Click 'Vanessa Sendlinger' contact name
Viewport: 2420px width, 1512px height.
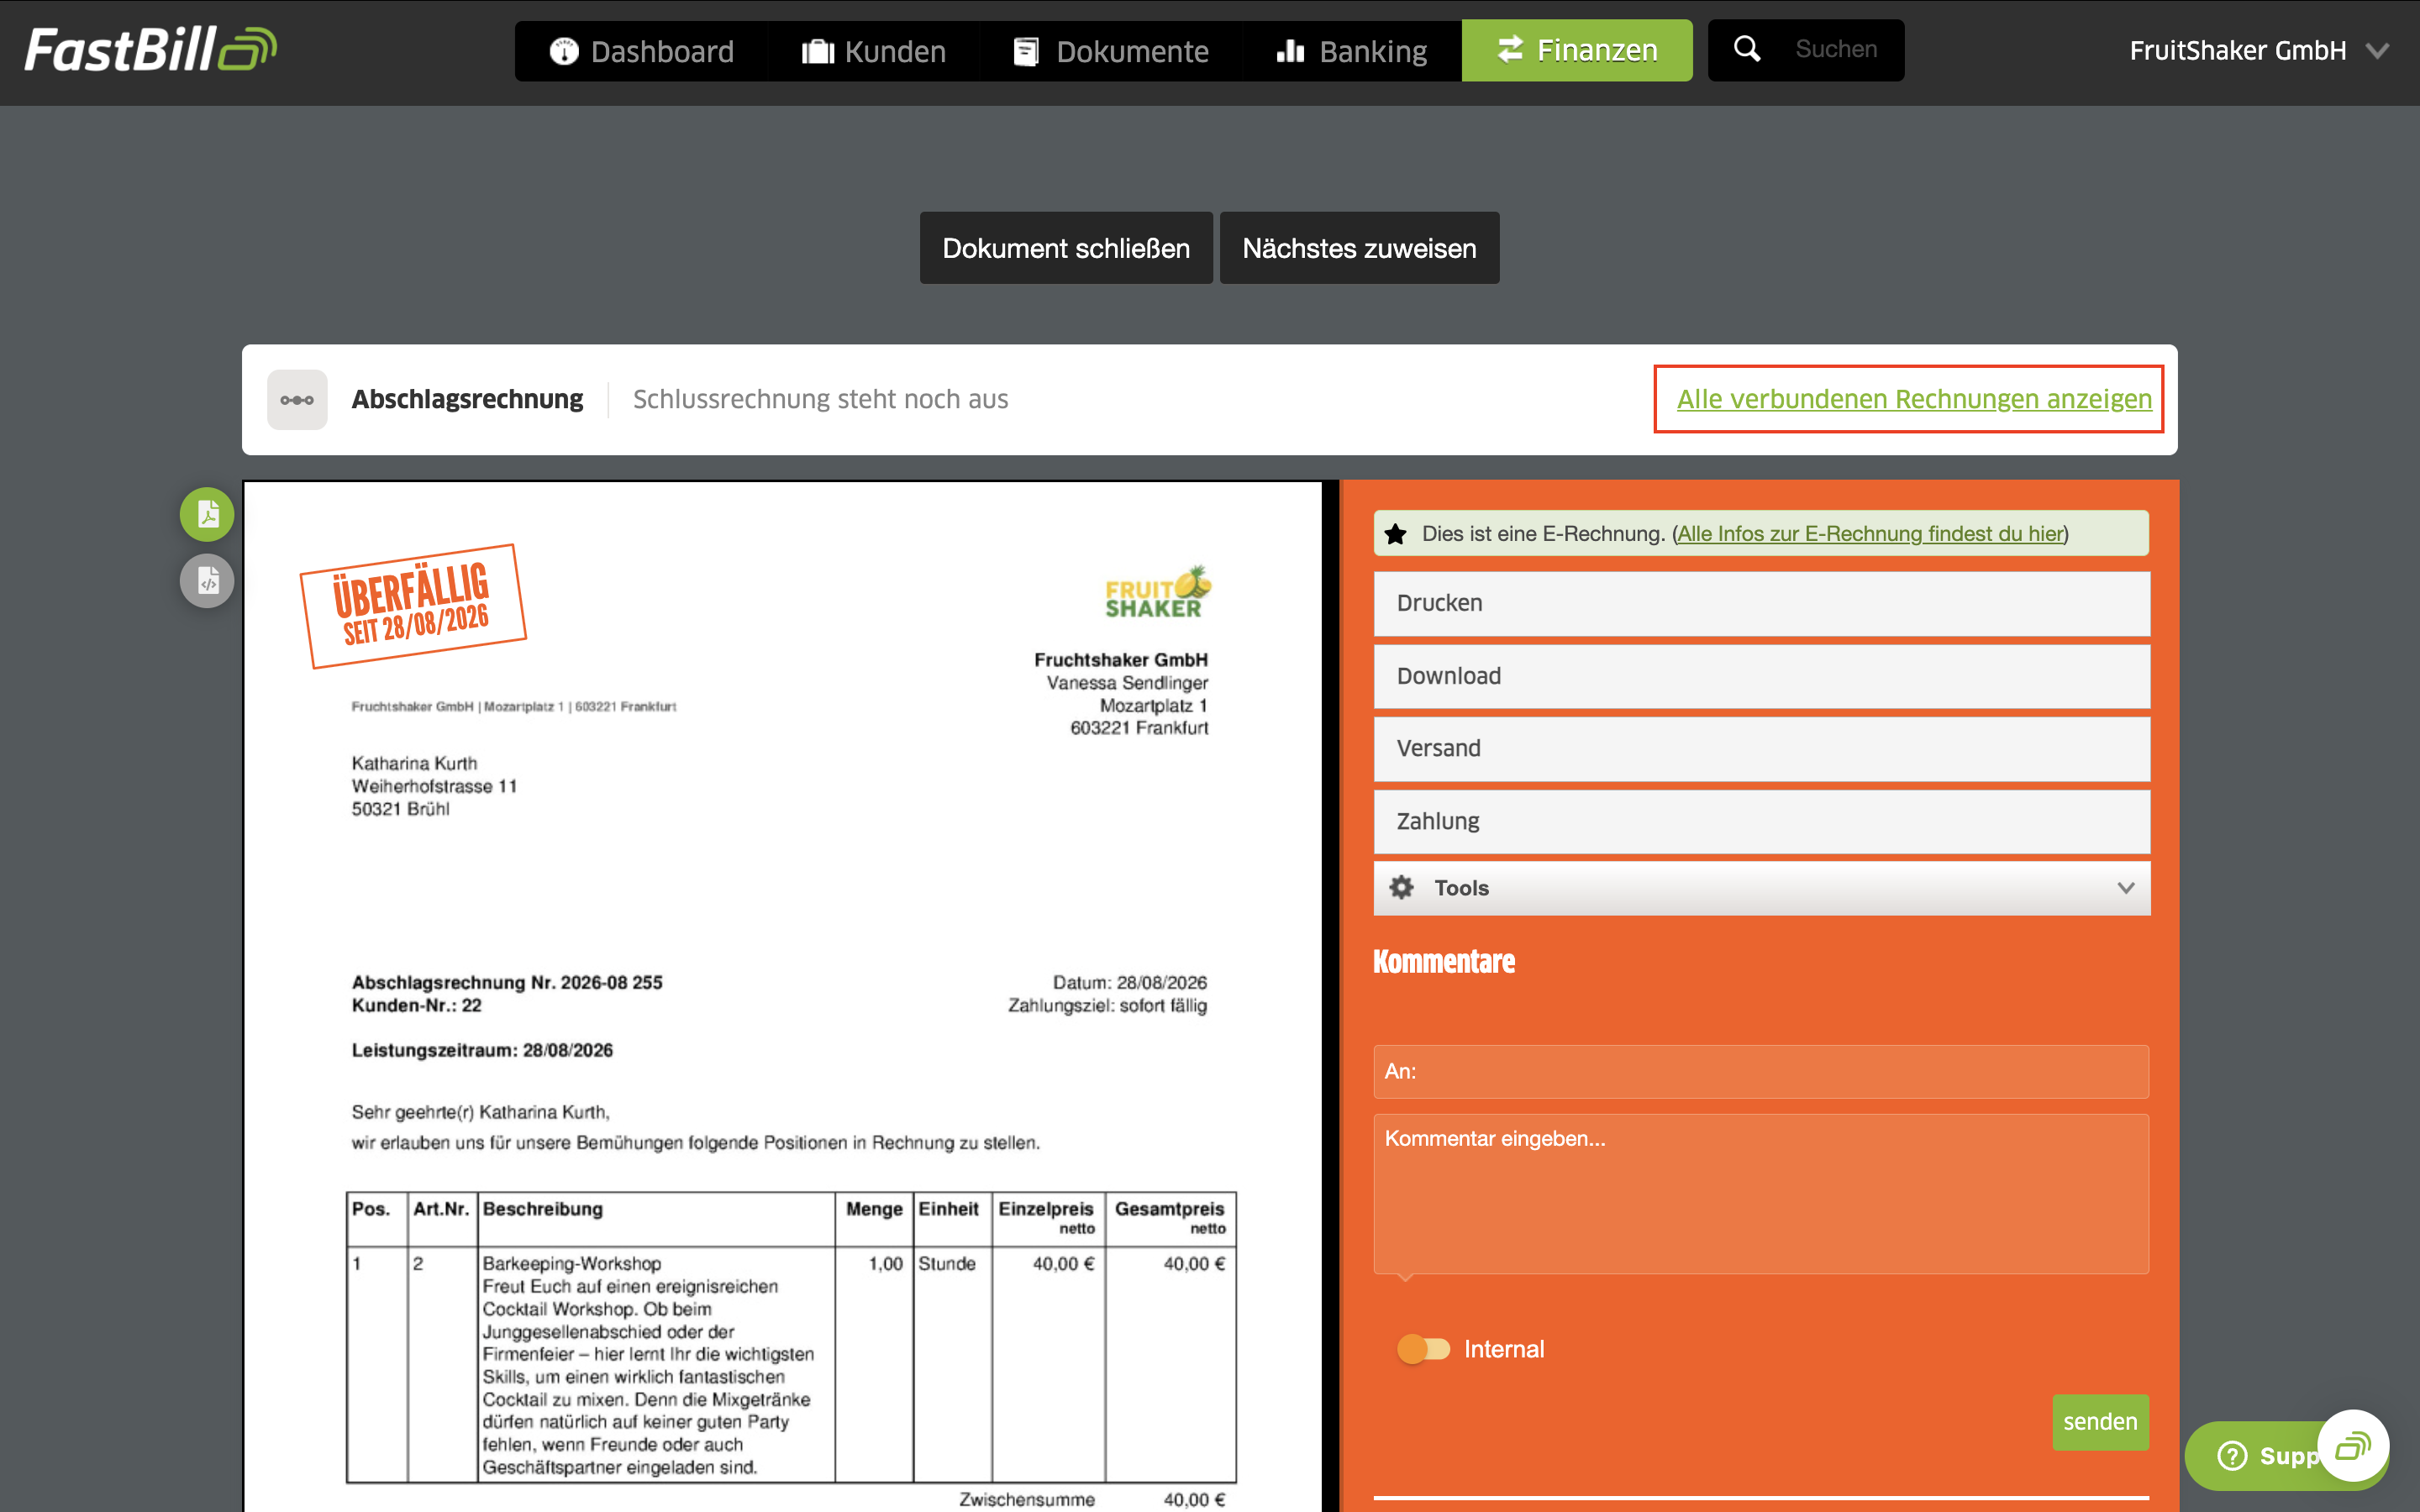(1127, 683)
